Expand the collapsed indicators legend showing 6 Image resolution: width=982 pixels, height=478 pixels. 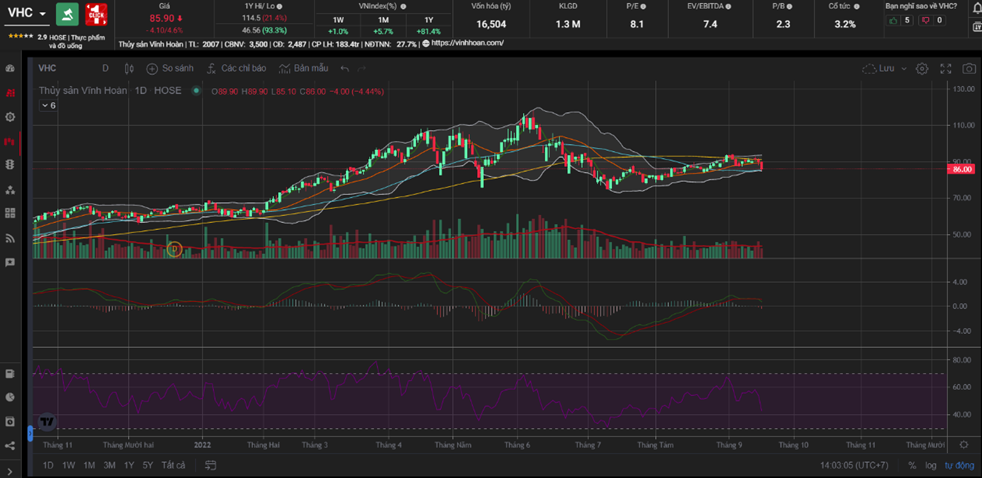(x=48, y=105)
